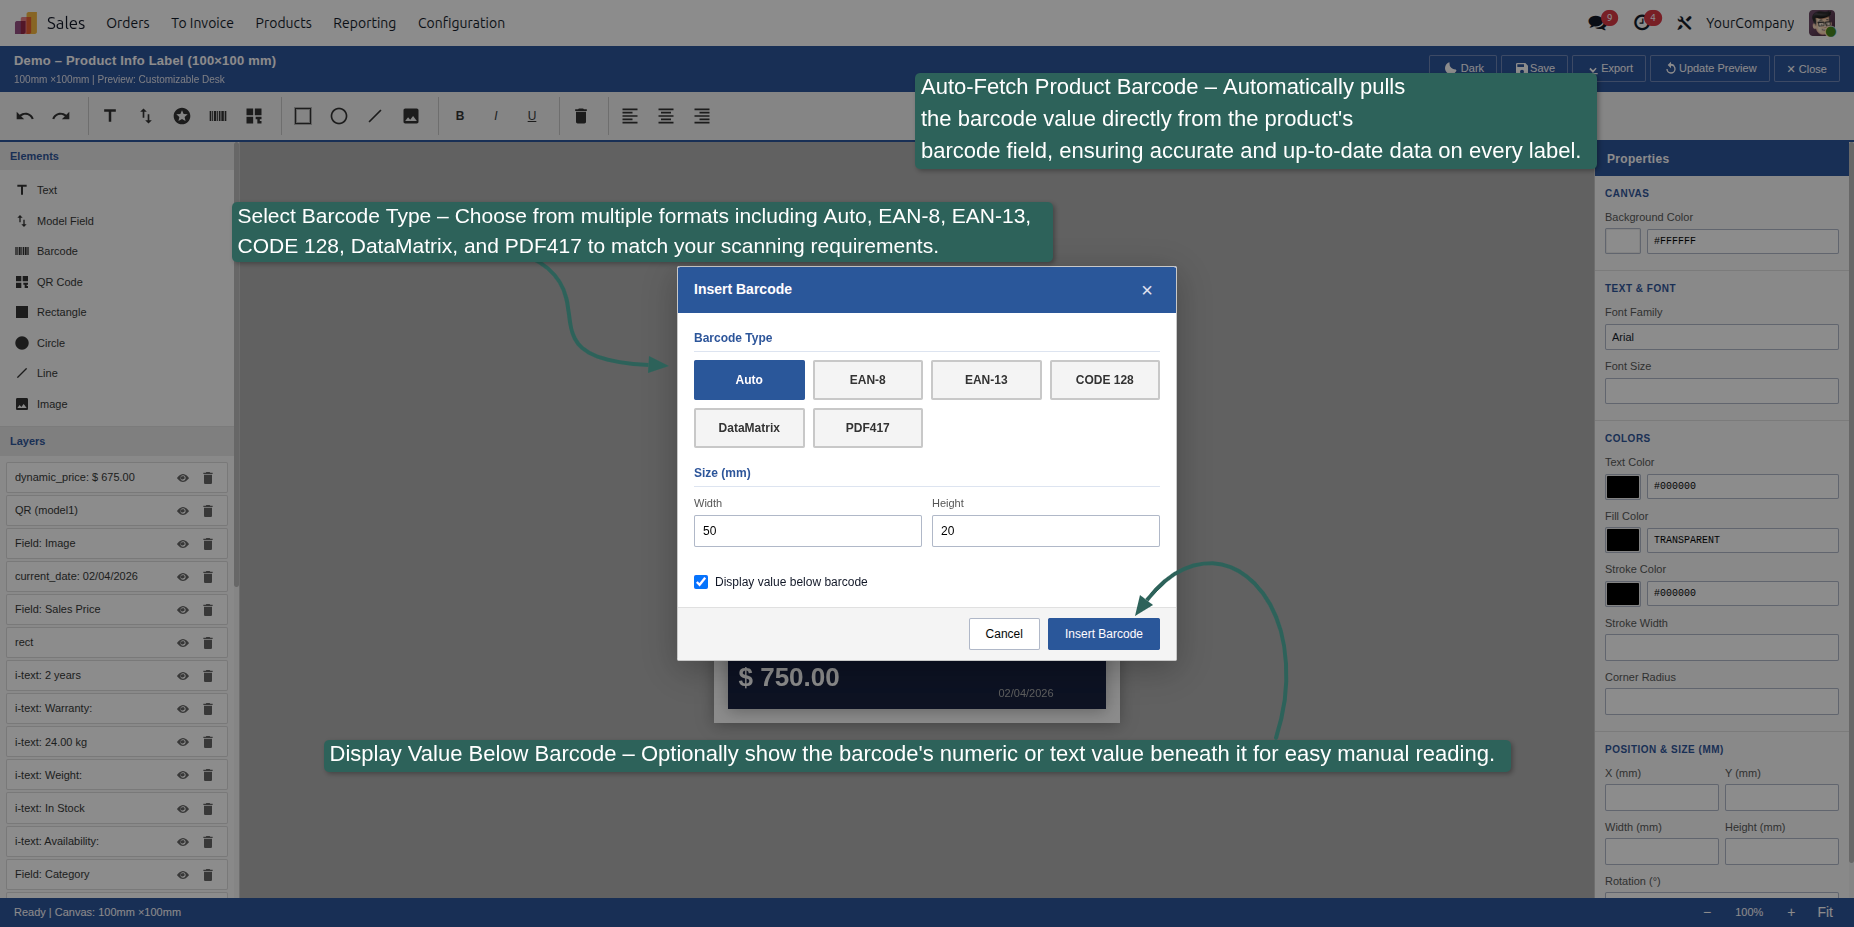Uncheck Display value below barcode
The width and height of the screenshot is (1854, 927).
point(701,582)
